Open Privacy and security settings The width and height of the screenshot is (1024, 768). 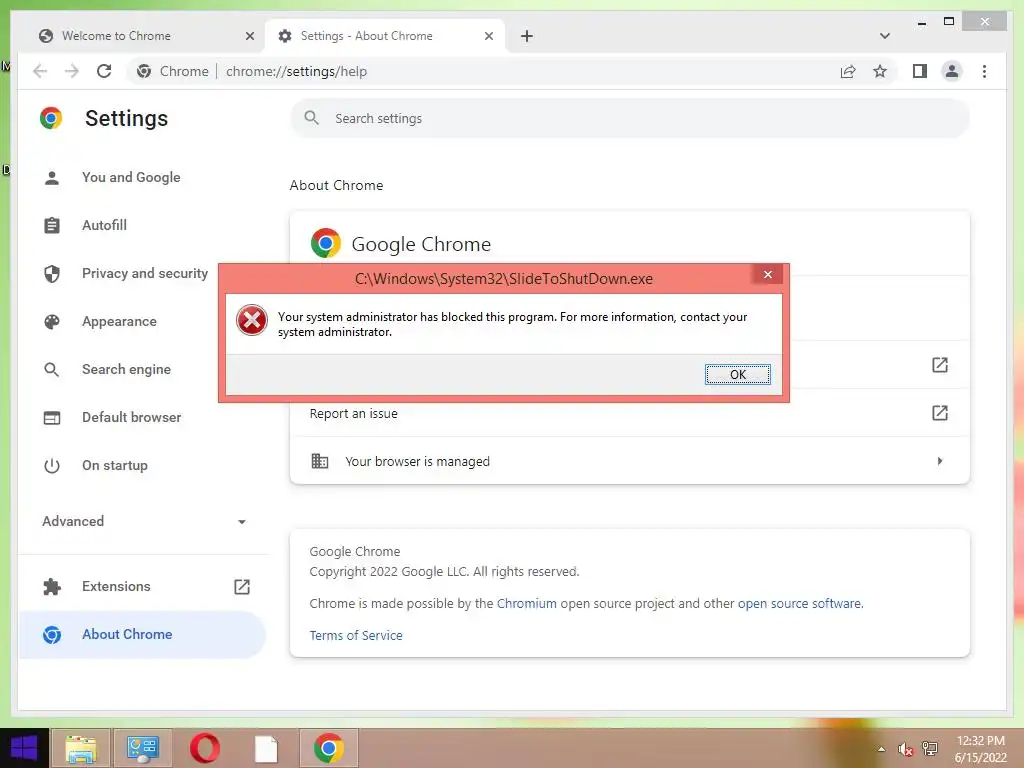[145, 273]
